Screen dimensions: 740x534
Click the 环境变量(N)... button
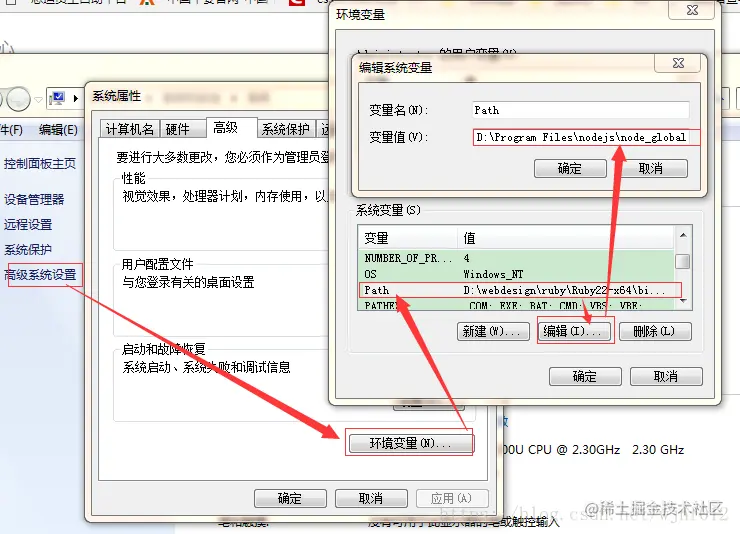pyautogui.click(x=410, y=443)
